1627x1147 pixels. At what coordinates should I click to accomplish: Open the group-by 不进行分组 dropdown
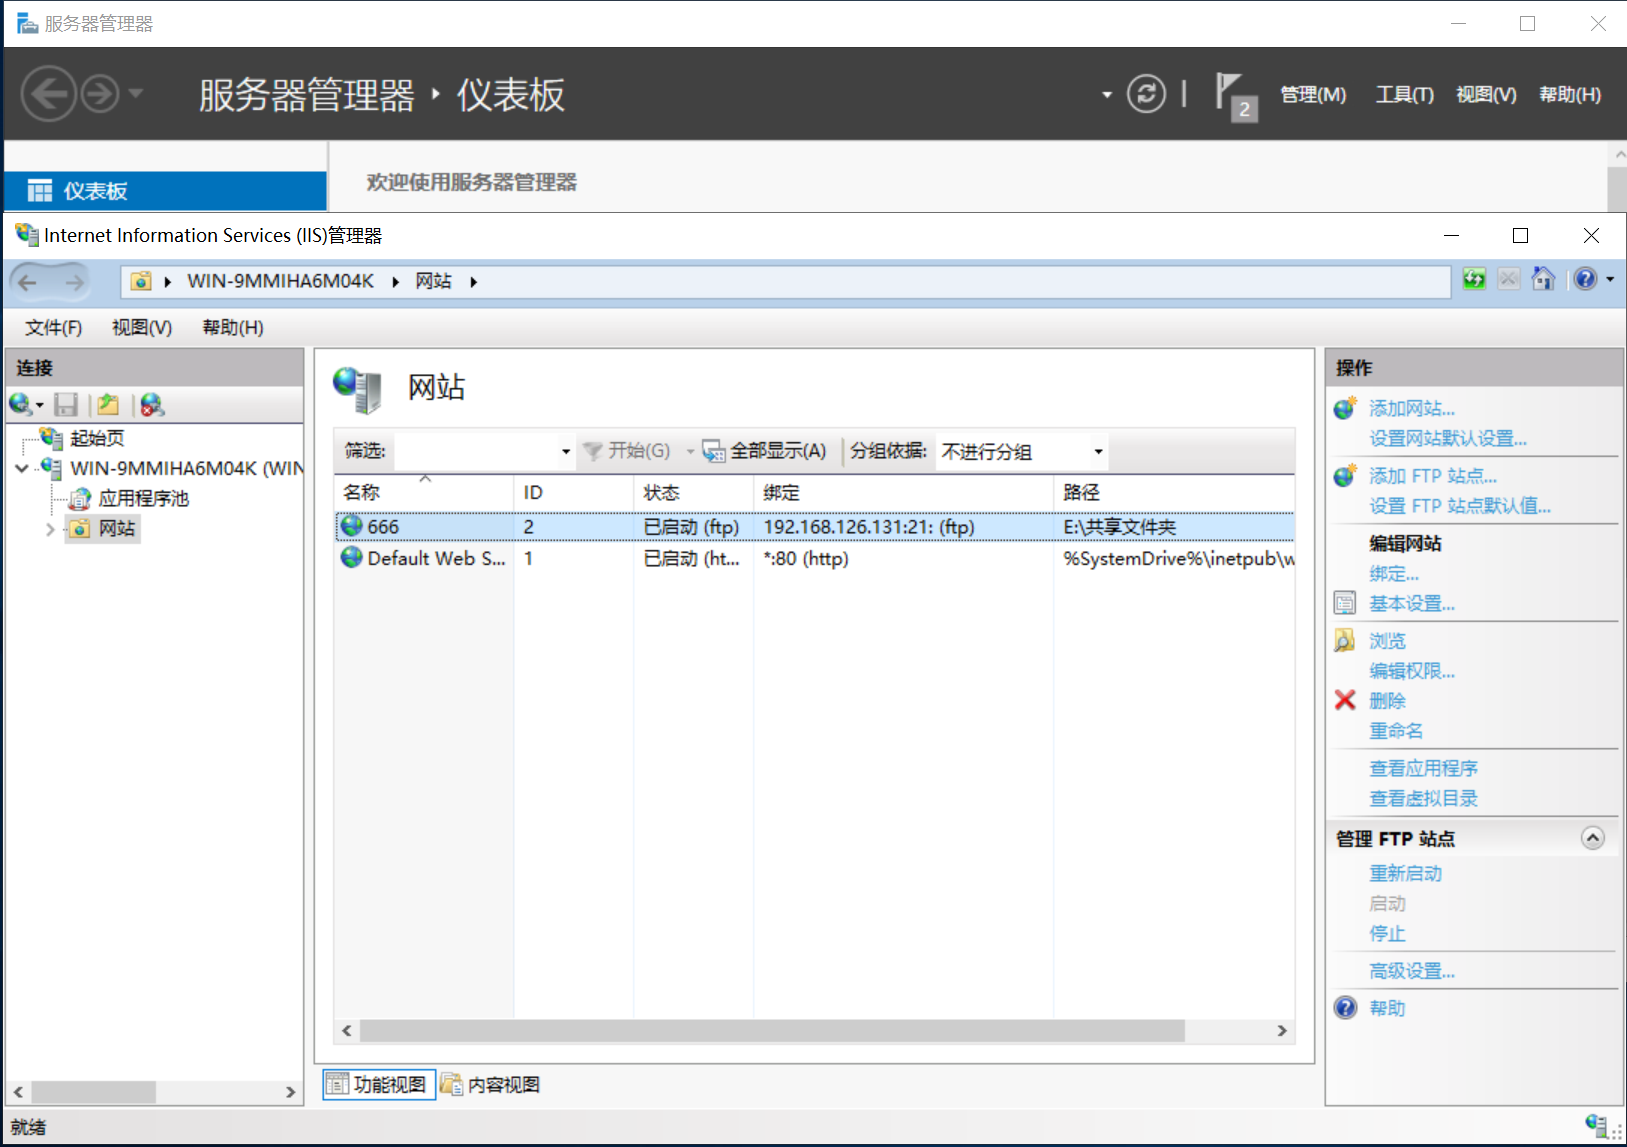pyautogui.click(x=1022, y=451)
